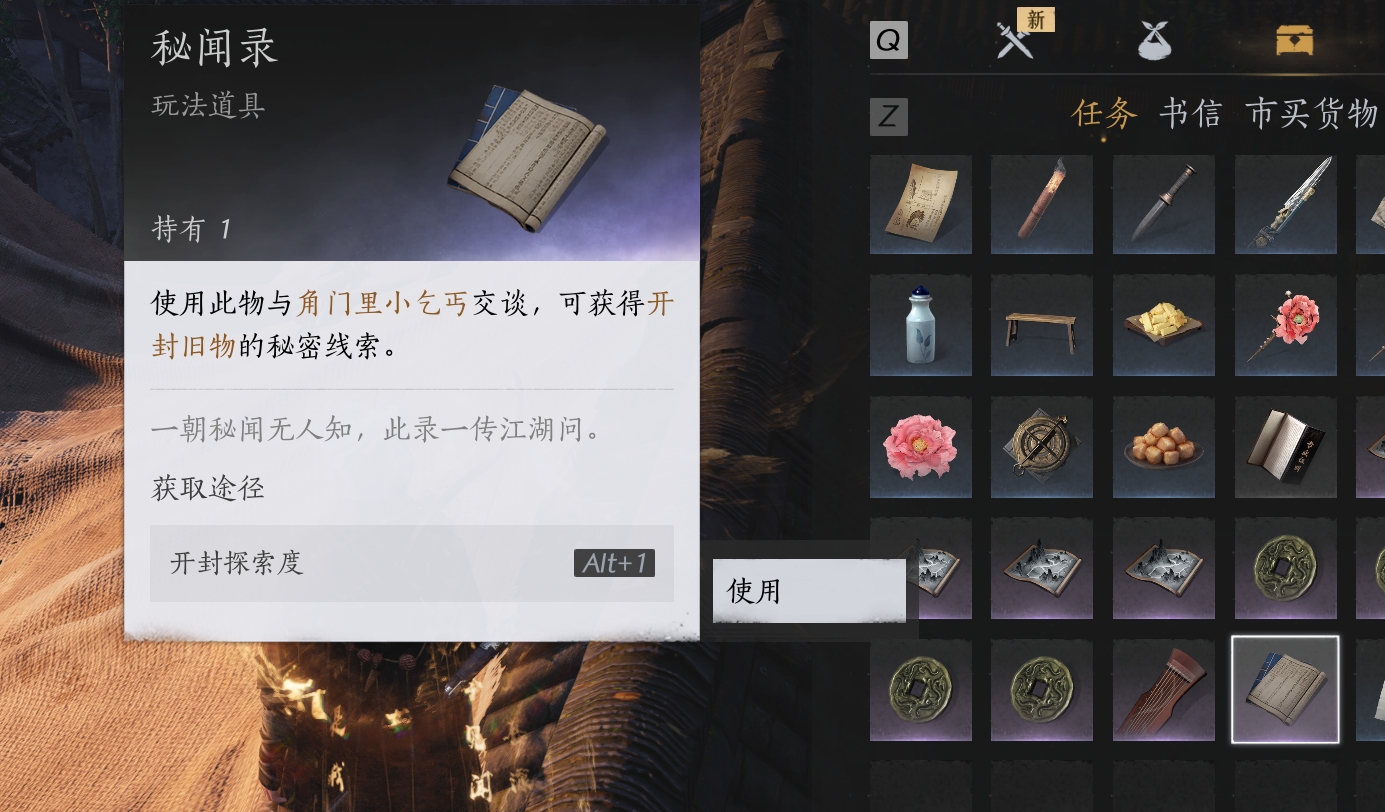The image size is (1385, 812).
Task: Select the treasure chest category icon
Action: coord(1294,41)
